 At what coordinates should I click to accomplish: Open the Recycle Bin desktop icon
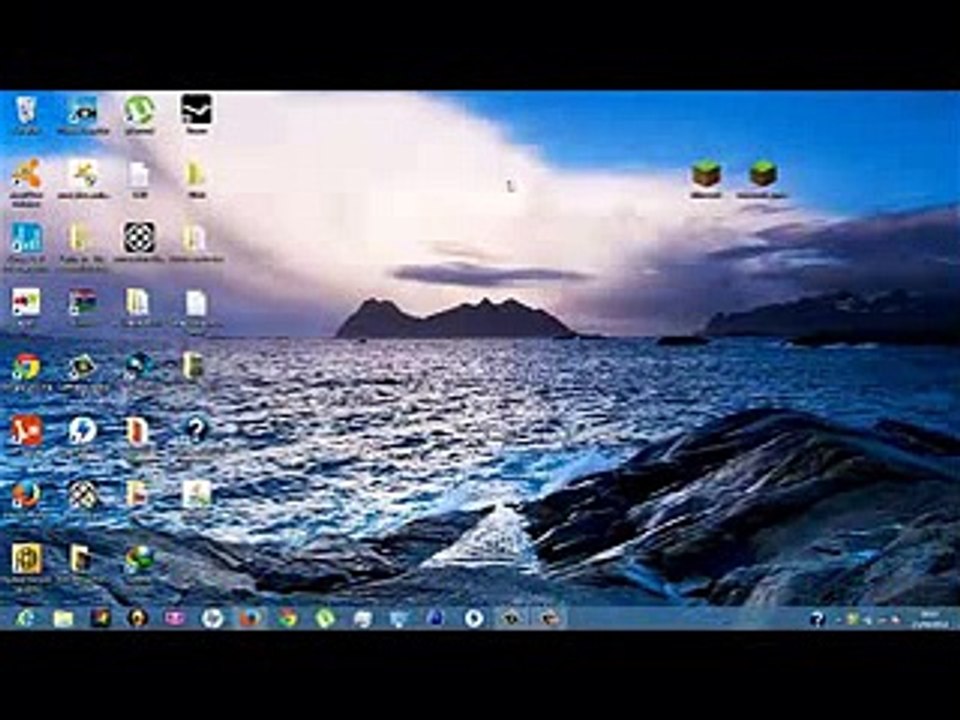[x=26, y=111]
